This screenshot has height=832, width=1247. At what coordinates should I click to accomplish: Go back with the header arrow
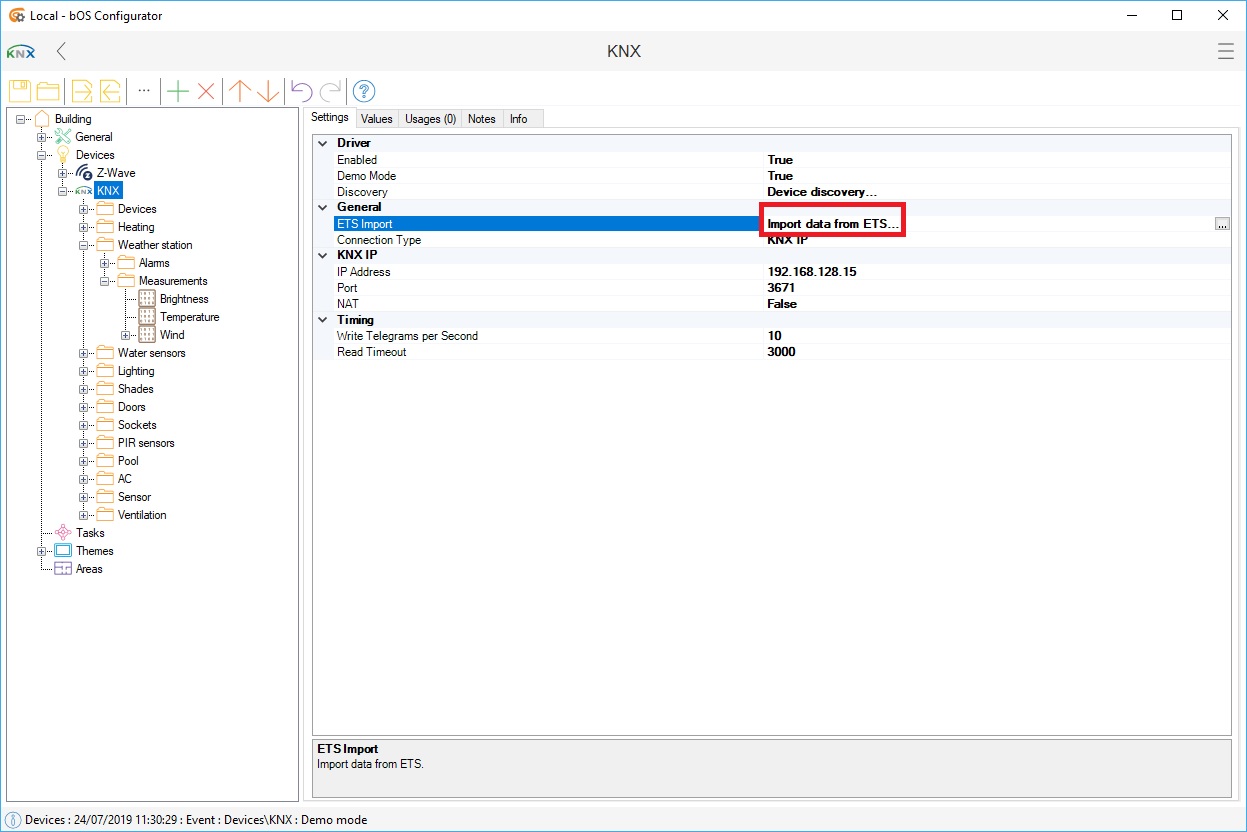coord(62,51)
